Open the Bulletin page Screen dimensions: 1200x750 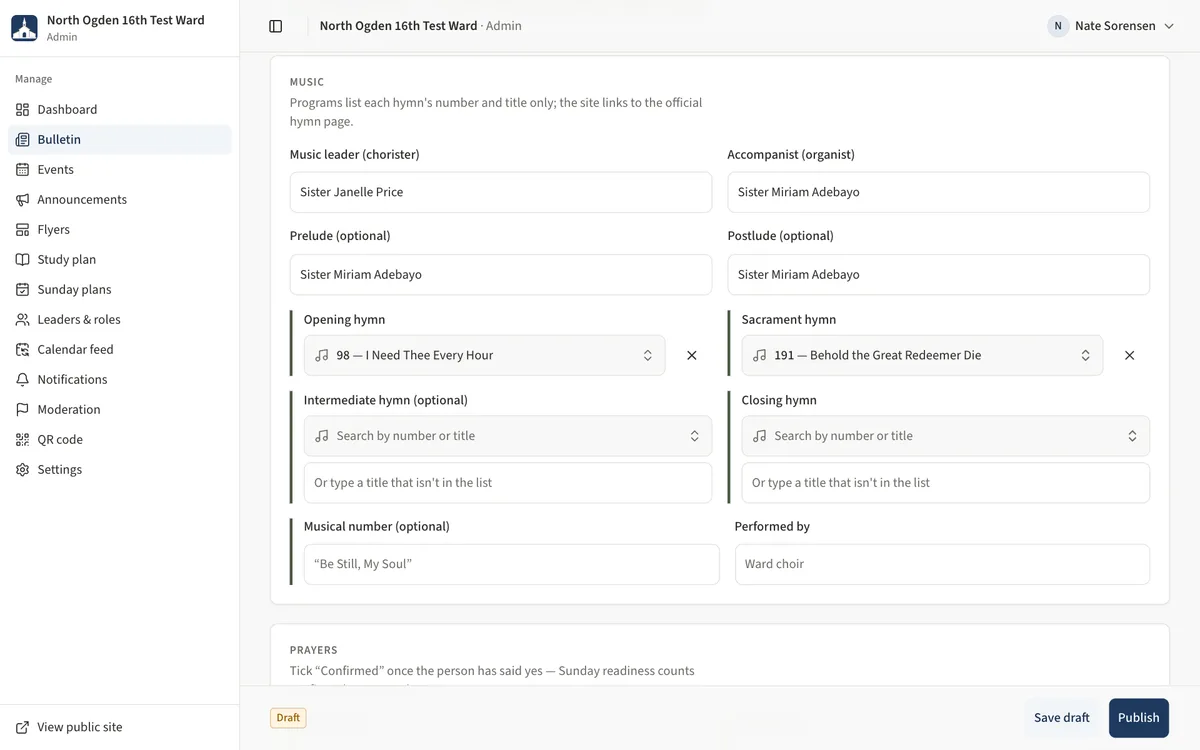(120, 139)
